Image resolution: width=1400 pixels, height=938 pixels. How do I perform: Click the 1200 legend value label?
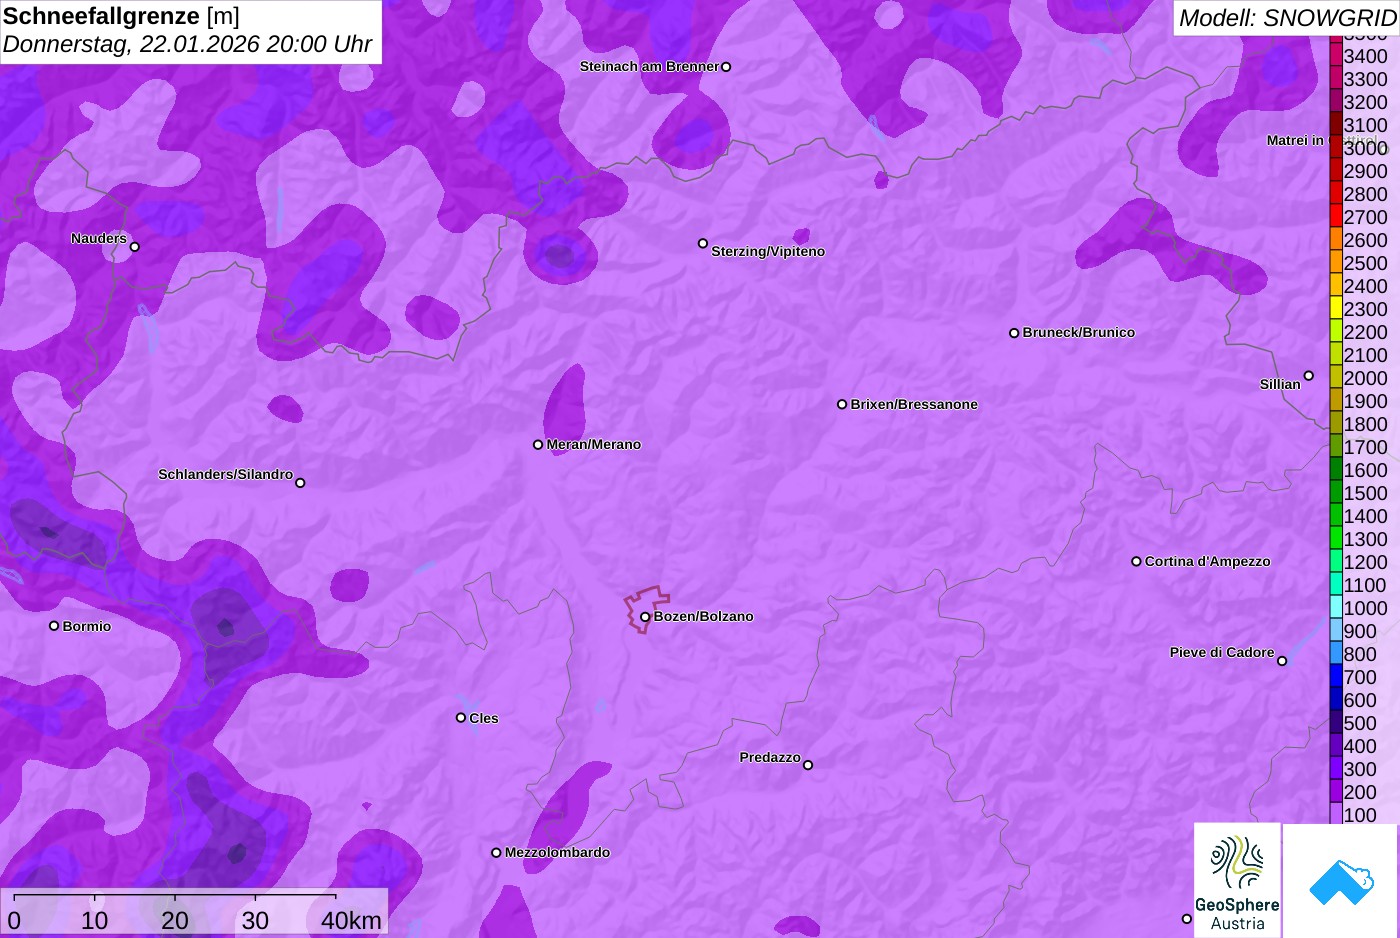pyautogui.click(x=1366, y=563)
